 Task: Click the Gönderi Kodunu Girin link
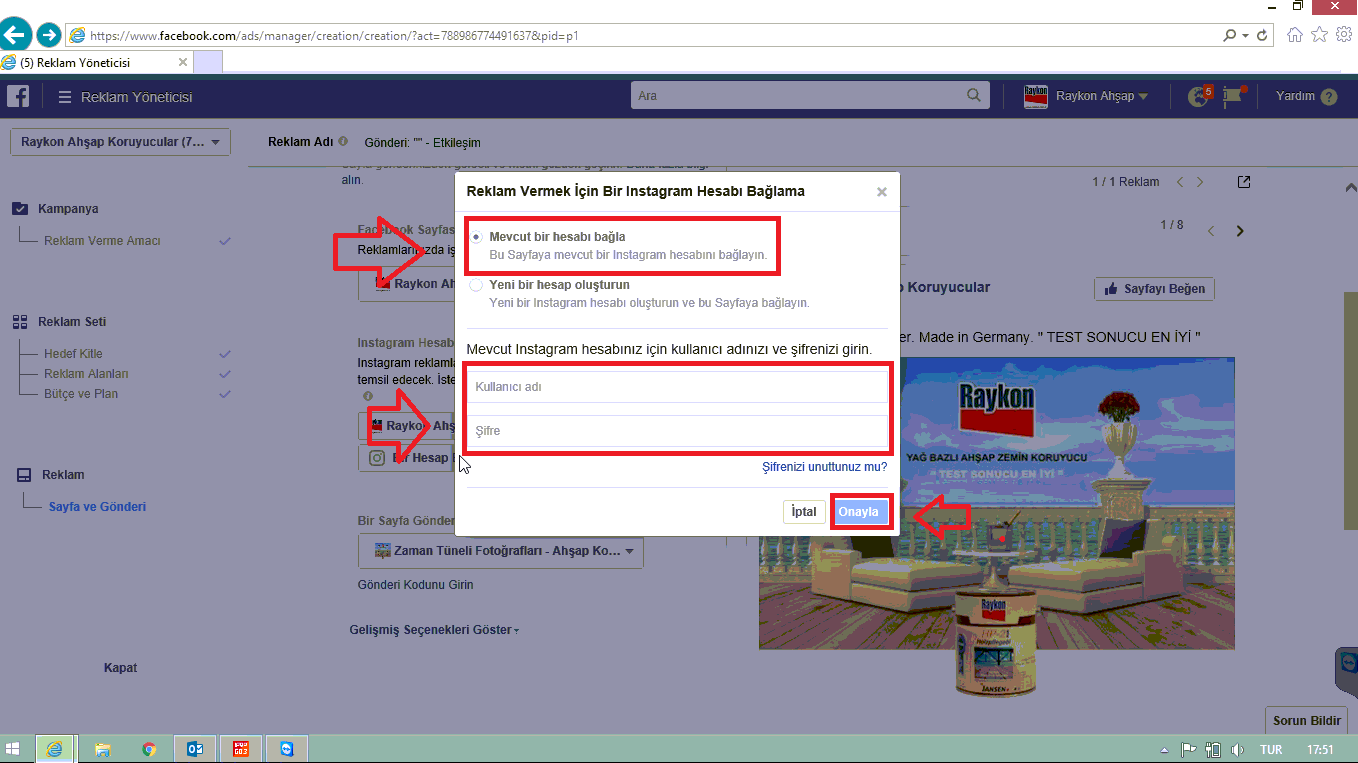(x=416, y=585)
